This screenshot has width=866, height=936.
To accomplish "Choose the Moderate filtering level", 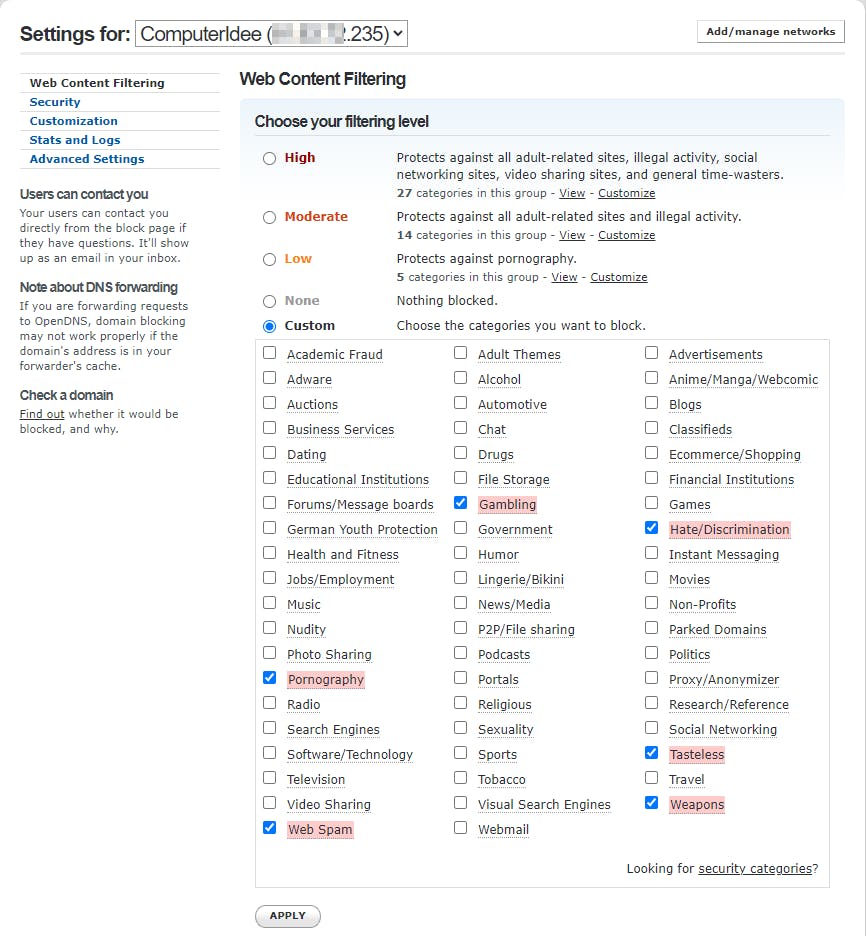I will point(269,217).
